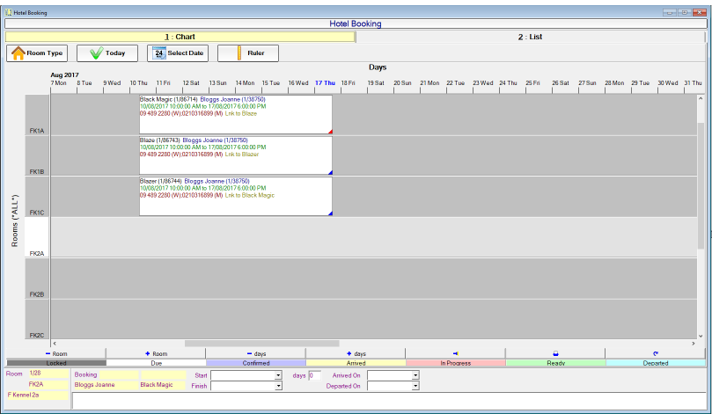The width and height of the screenshot is (714, 416).
Task: Click the 7 Mon date header
Action: point(59,83)
